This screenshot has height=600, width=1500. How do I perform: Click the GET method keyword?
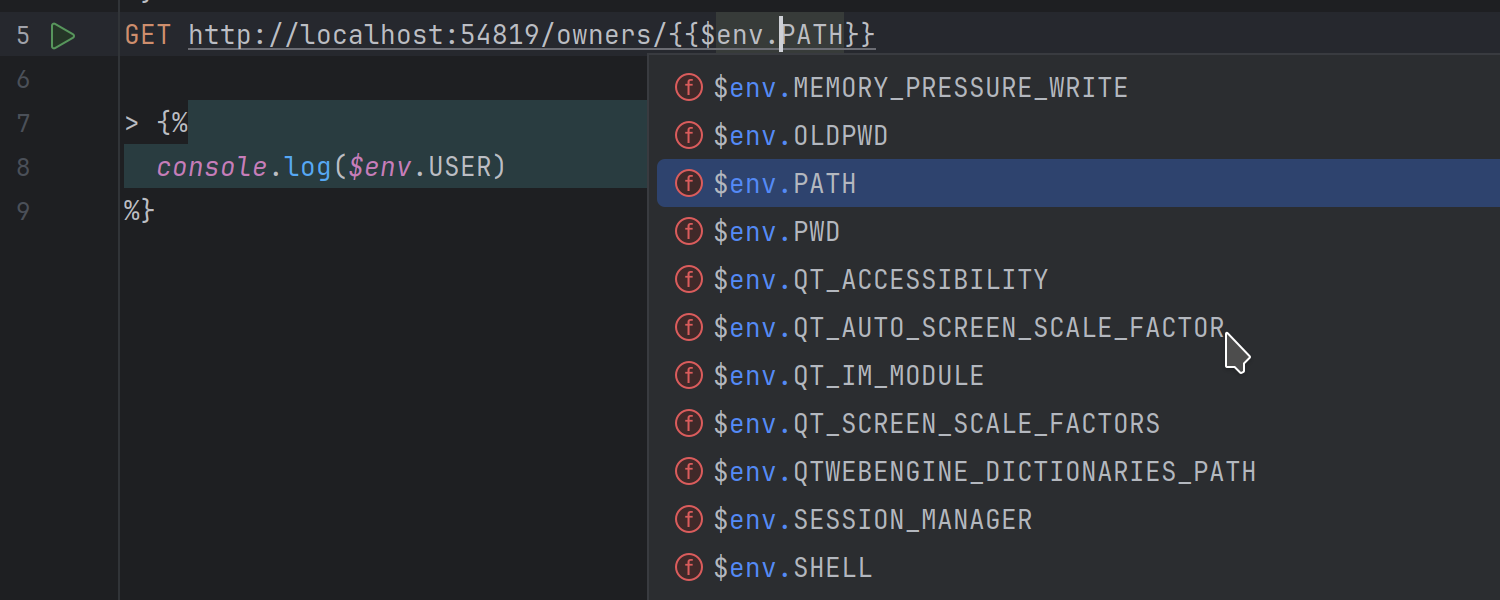pos(147,34)
